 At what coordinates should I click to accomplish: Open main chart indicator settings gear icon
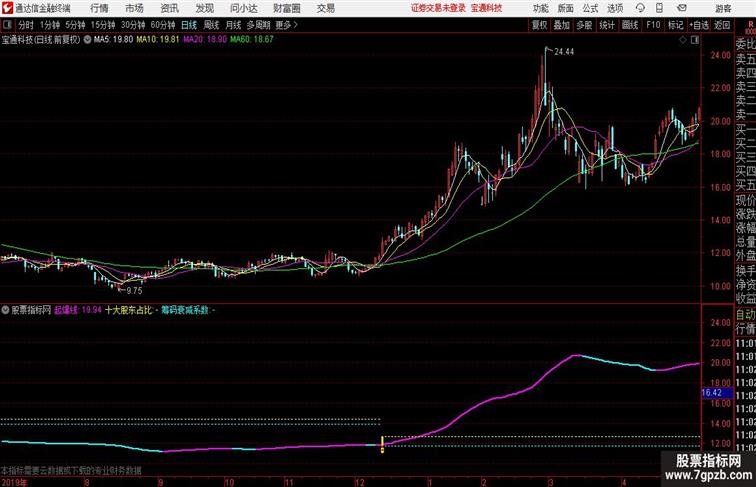[x=87, y=40]
